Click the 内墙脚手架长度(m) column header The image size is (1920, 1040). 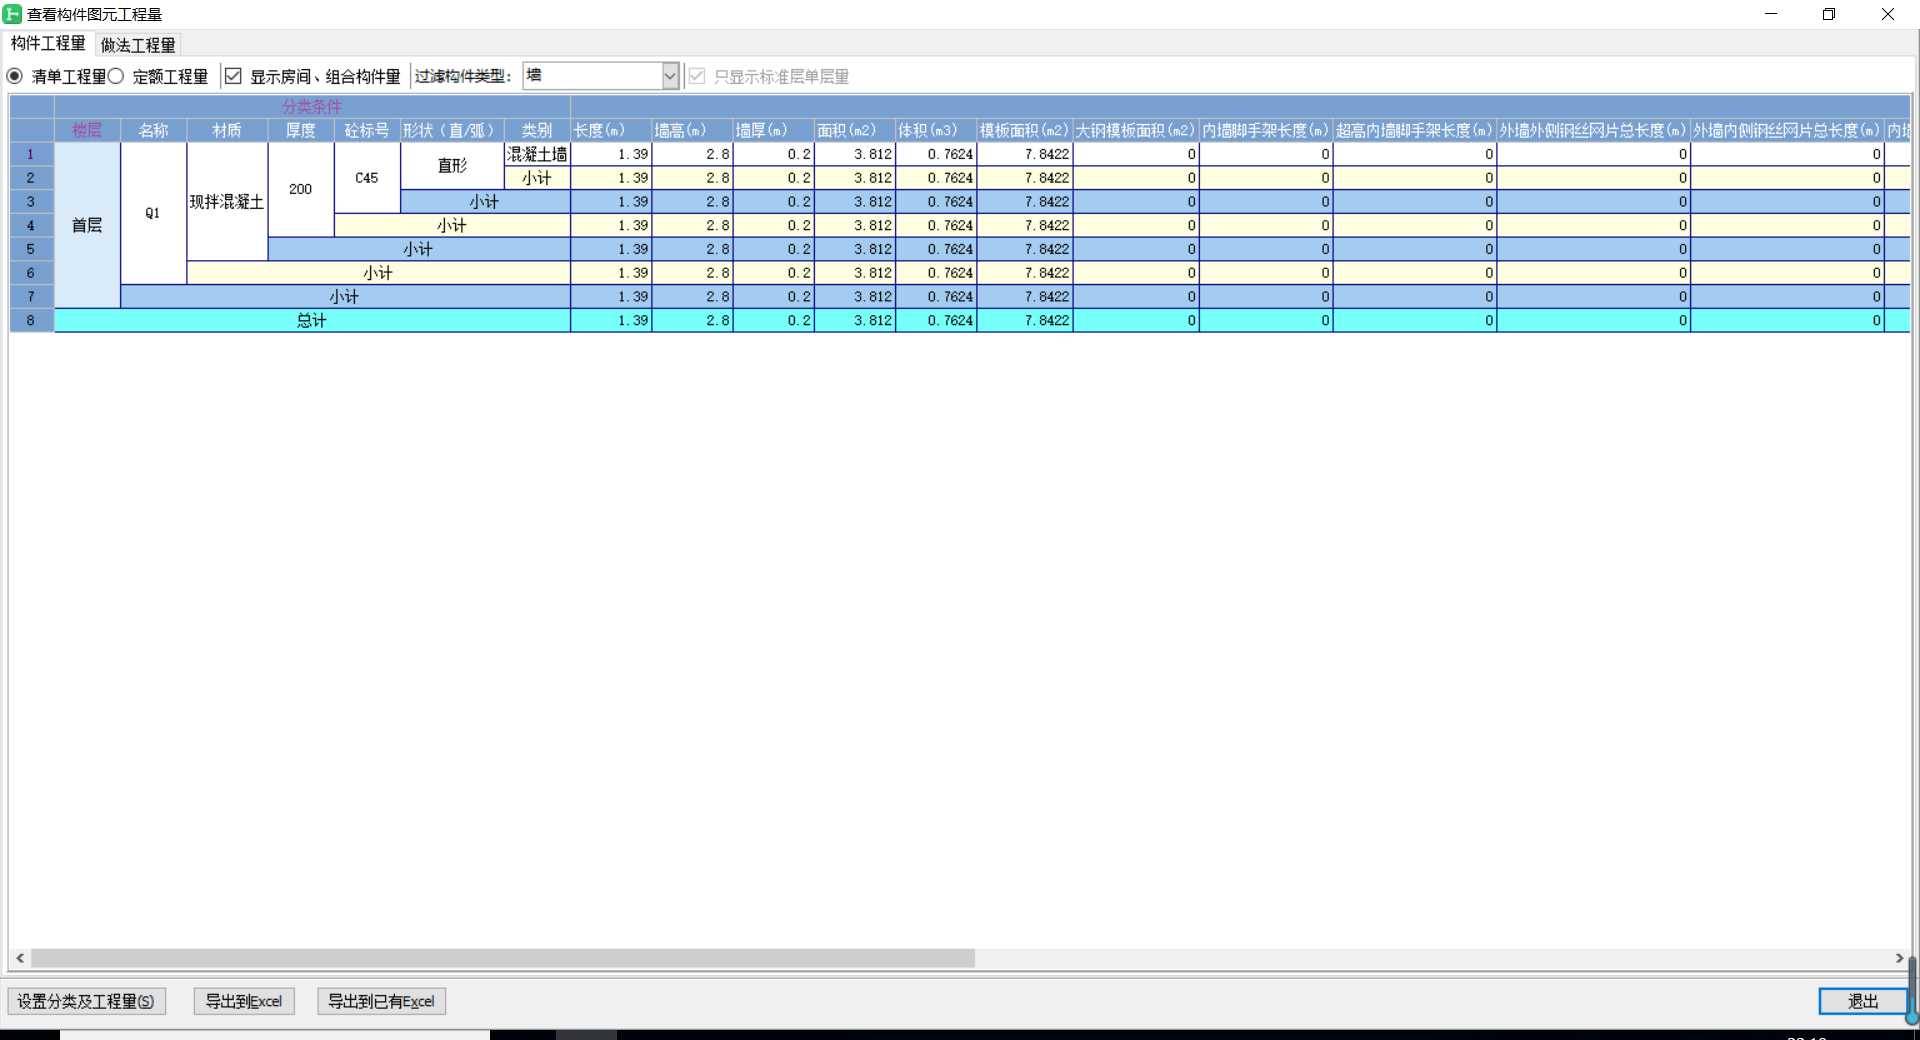pos(1265,130)
